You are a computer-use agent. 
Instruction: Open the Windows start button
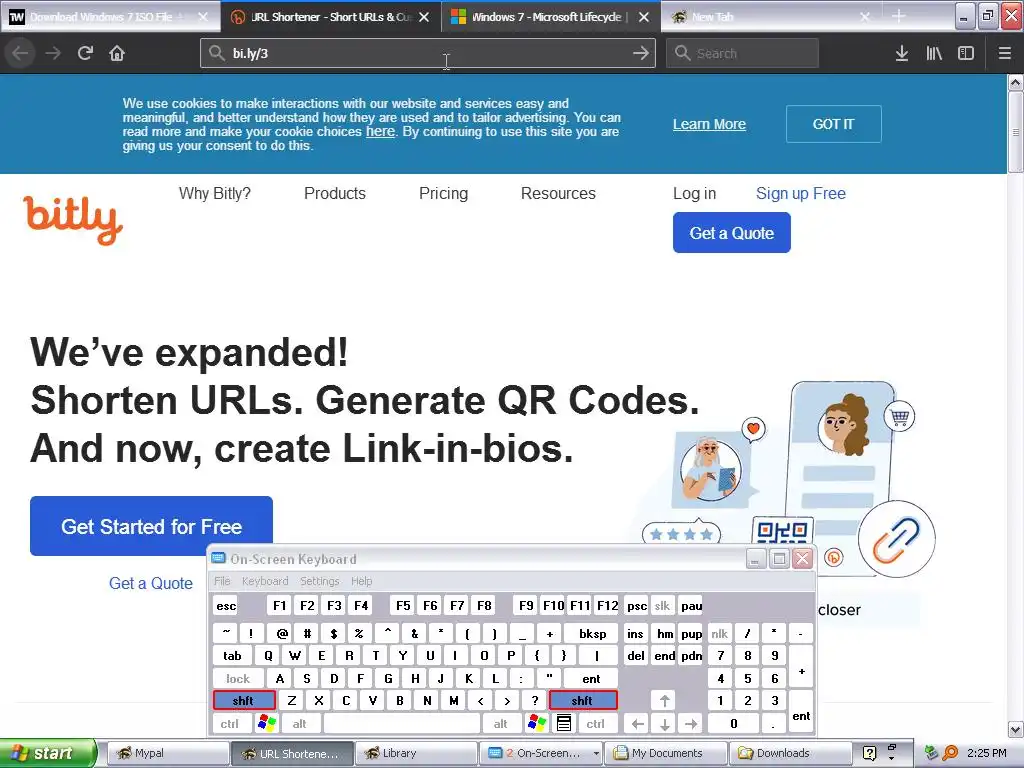point(48,753)
